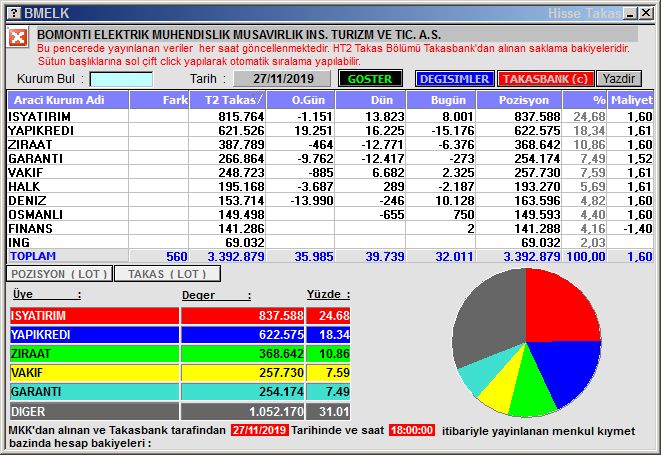Image resolution: width=661 pixels, height=455 pixels.
Task: Click the Kurum Bul search field
Action: click(x=121, y=79)
